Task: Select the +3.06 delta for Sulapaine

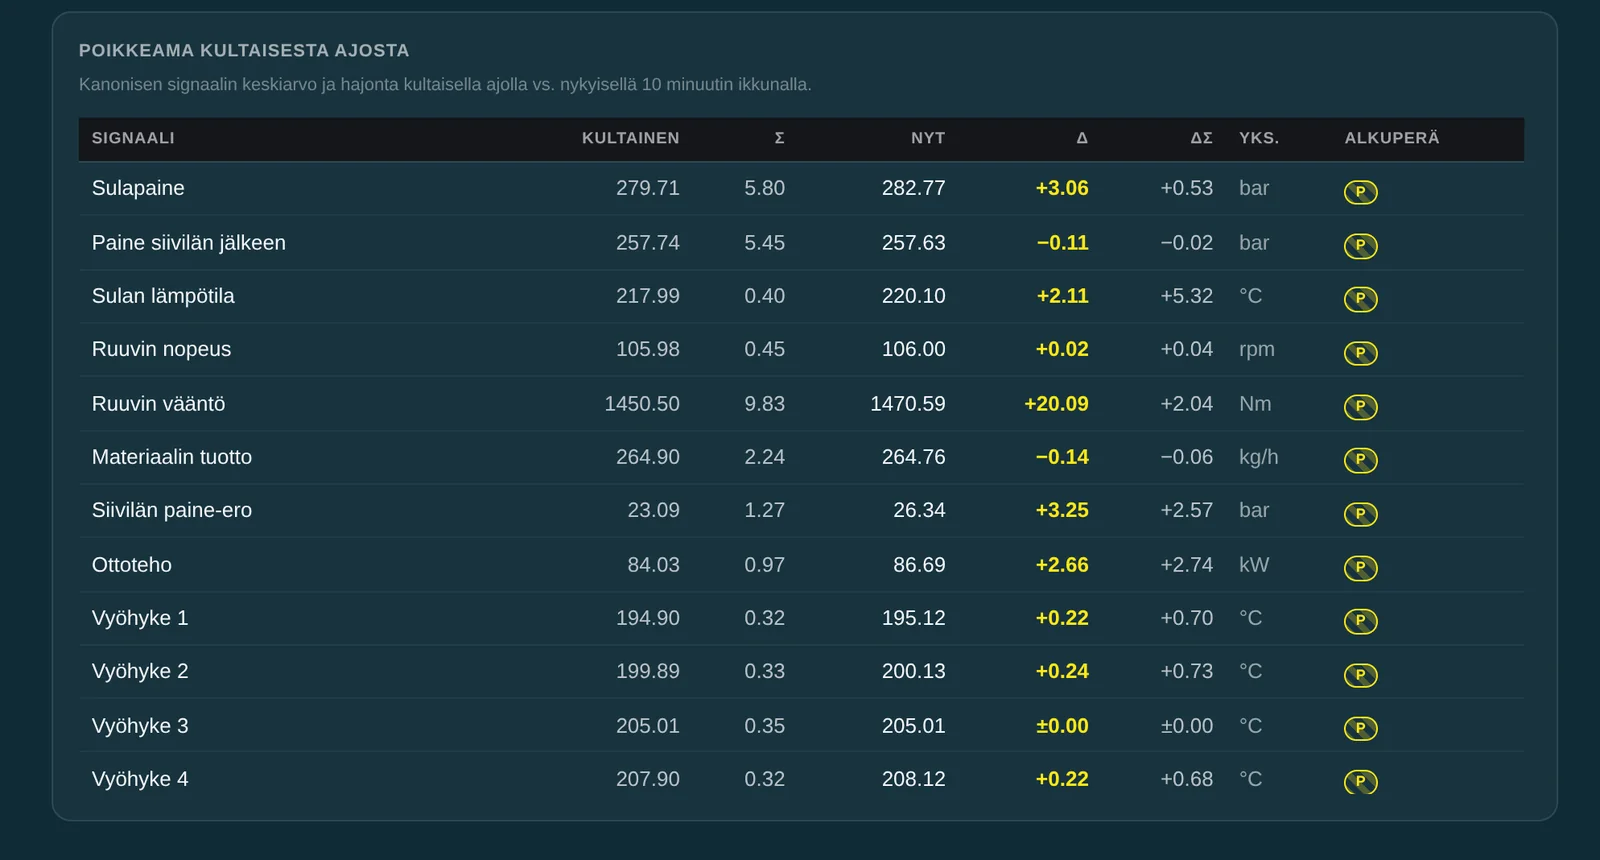Action: click(1062, 188)
